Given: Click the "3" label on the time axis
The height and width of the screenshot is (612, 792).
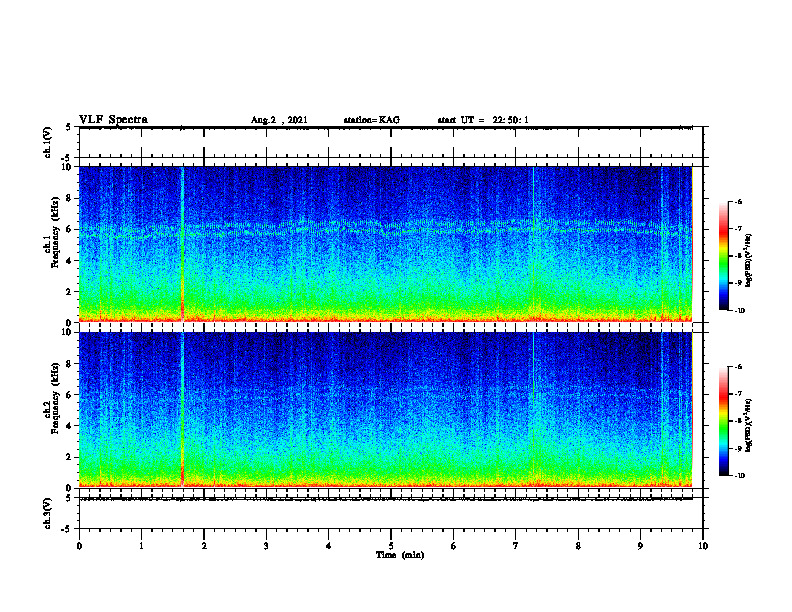Looking at the screenshot, I should click(266, 546).
